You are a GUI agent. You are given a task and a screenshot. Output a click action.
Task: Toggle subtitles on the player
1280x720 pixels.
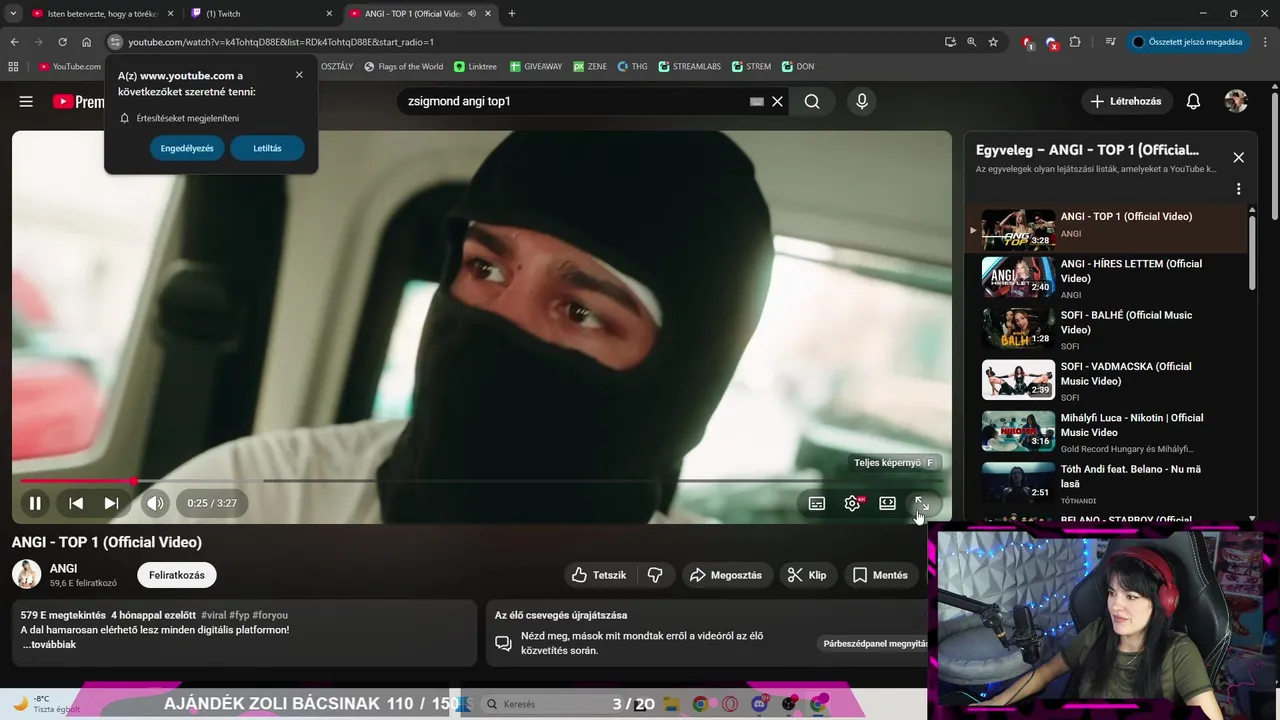[x=817, y=503]
